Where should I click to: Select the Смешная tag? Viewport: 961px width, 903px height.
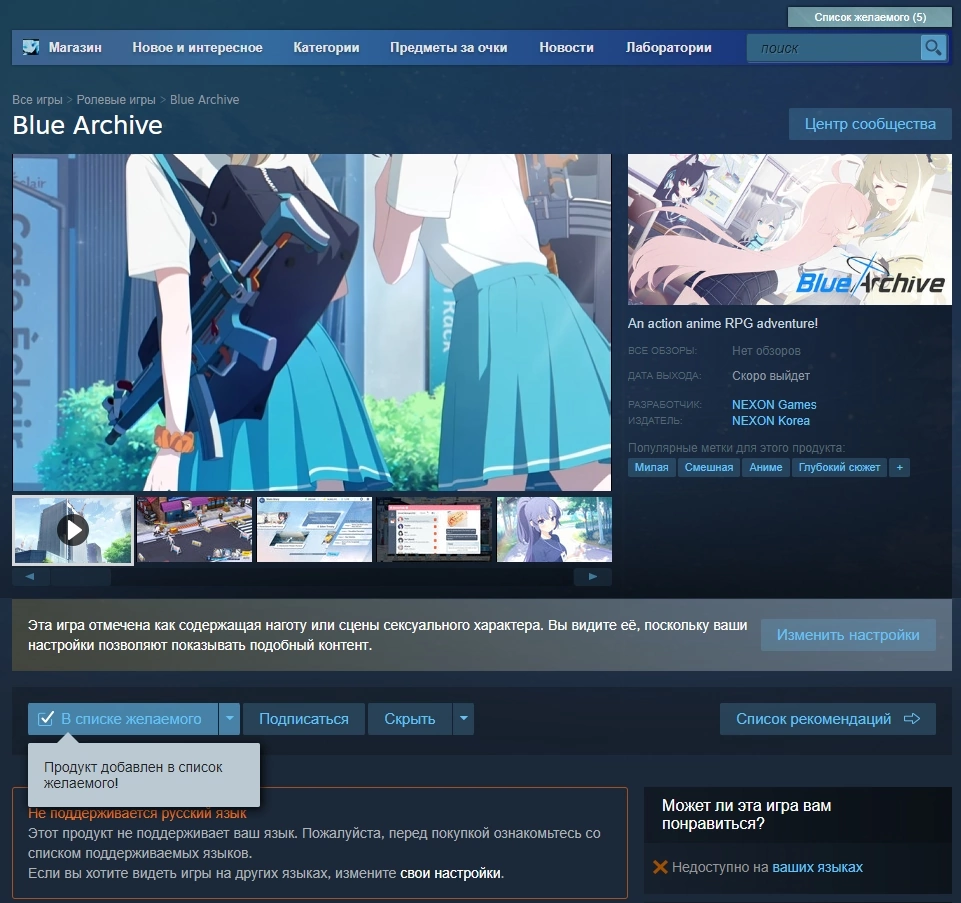(708, 467)
